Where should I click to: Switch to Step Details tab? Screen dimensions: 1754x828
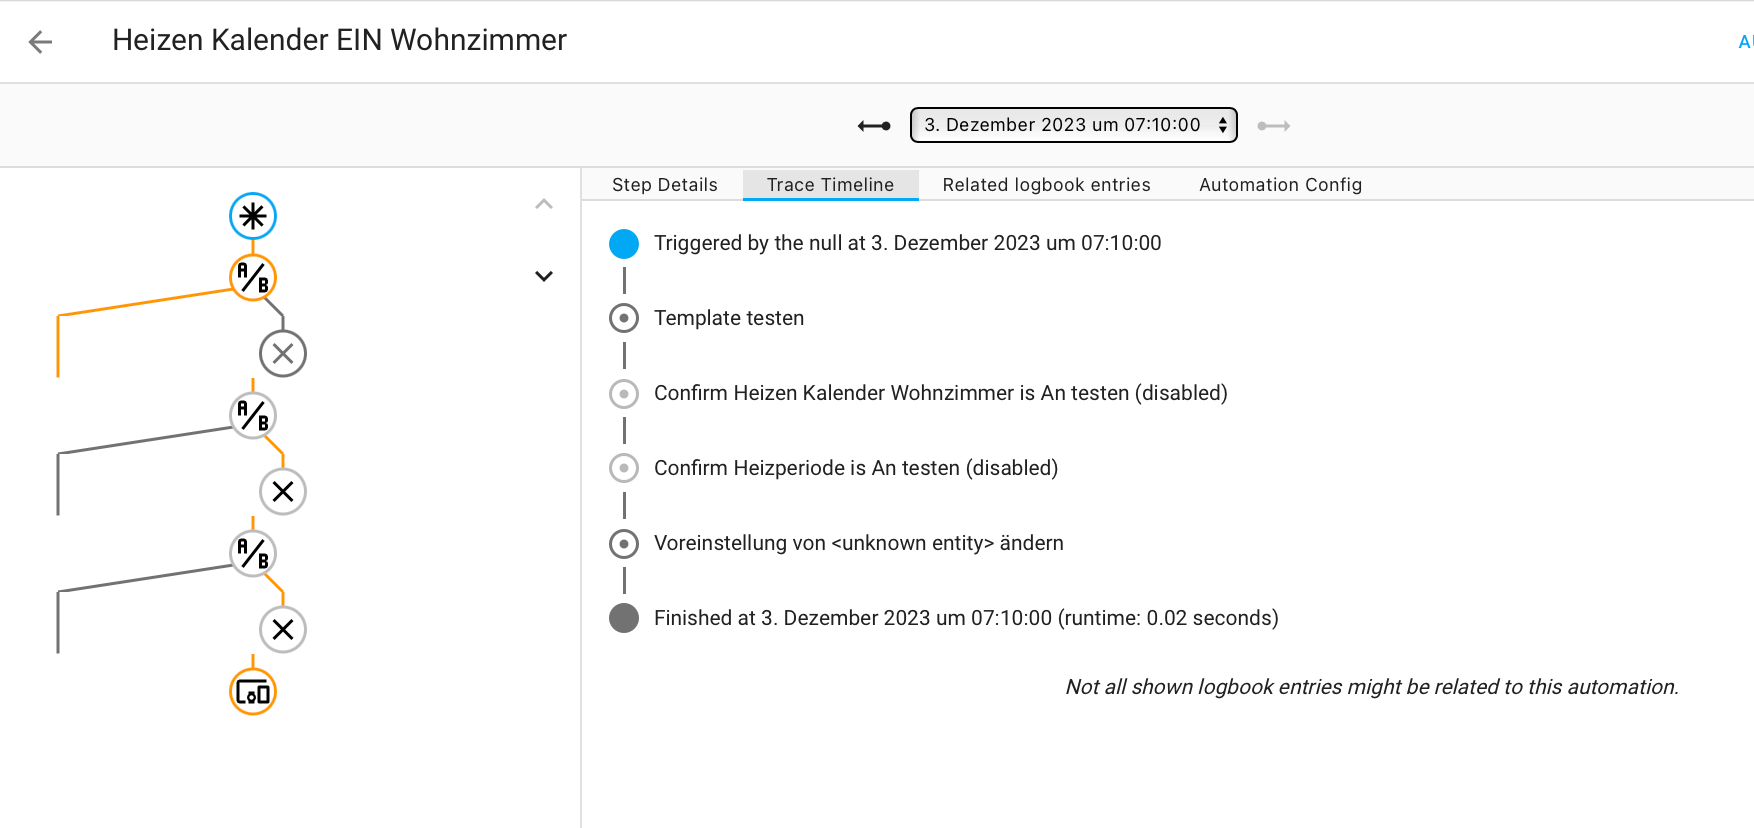pos(664,185)
